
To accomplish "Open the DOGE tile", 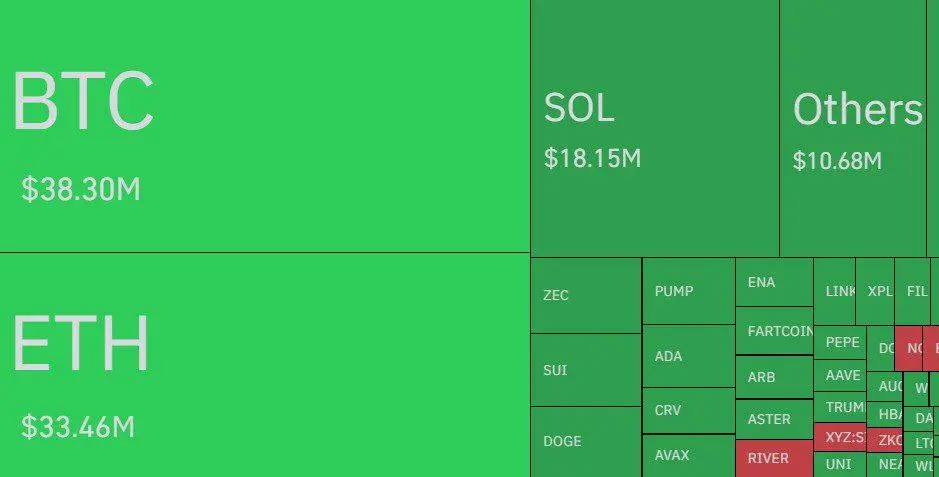I will coord(586,442).
